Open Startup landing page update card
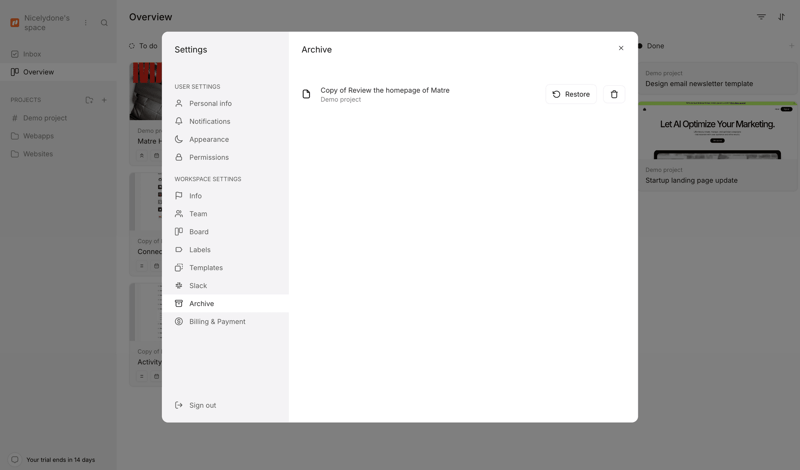Screen dimensions: 800x470 pos(717,146)
